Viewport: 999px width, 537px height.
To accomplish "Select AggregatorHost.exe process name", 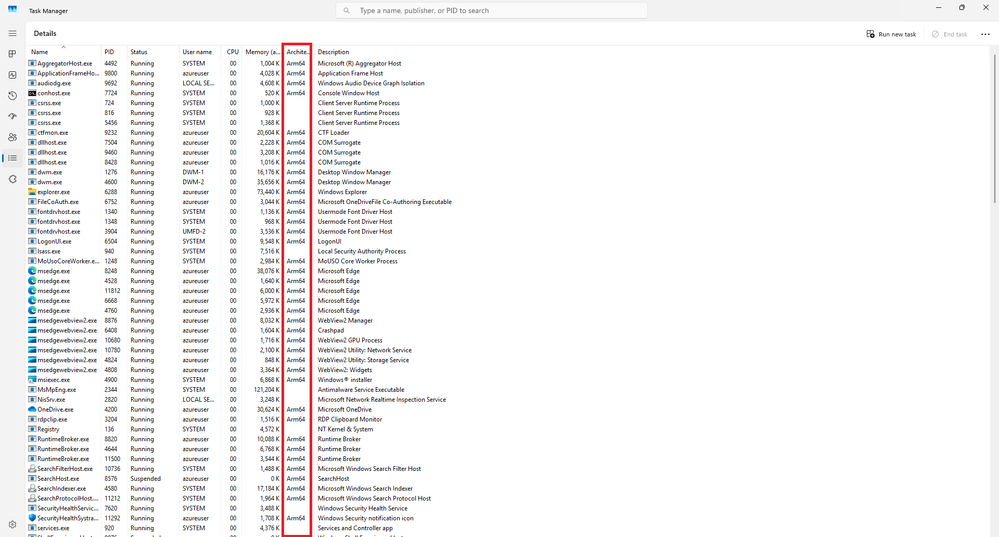I will tap(64, 64).
